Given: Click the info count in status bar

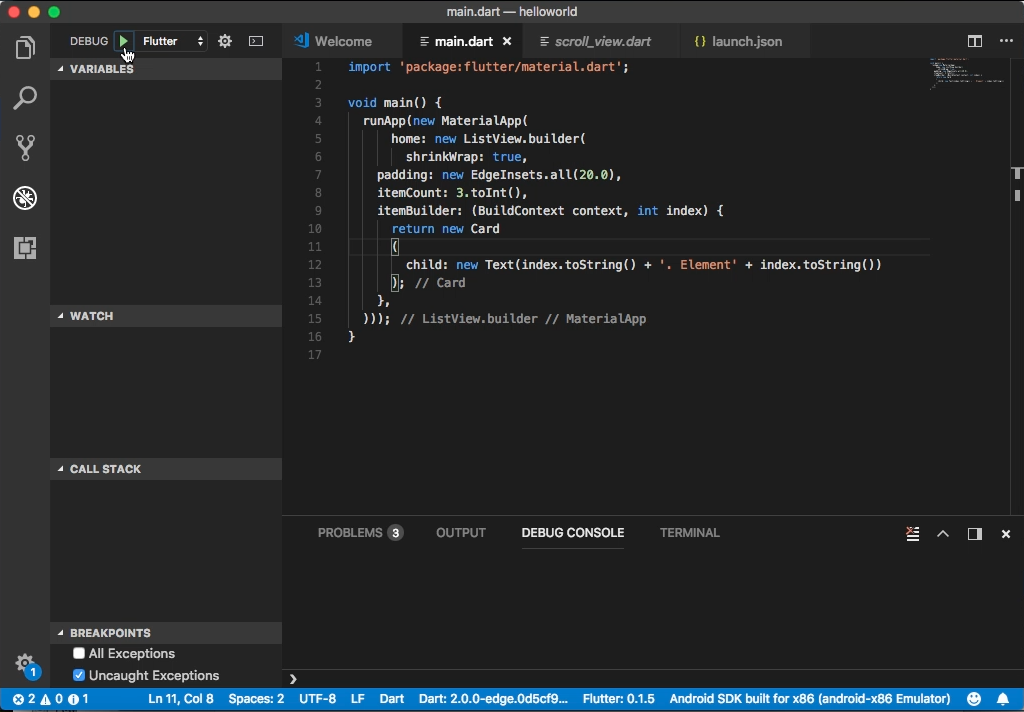Looking at the screenshot, I should click(x=79, y=699).
